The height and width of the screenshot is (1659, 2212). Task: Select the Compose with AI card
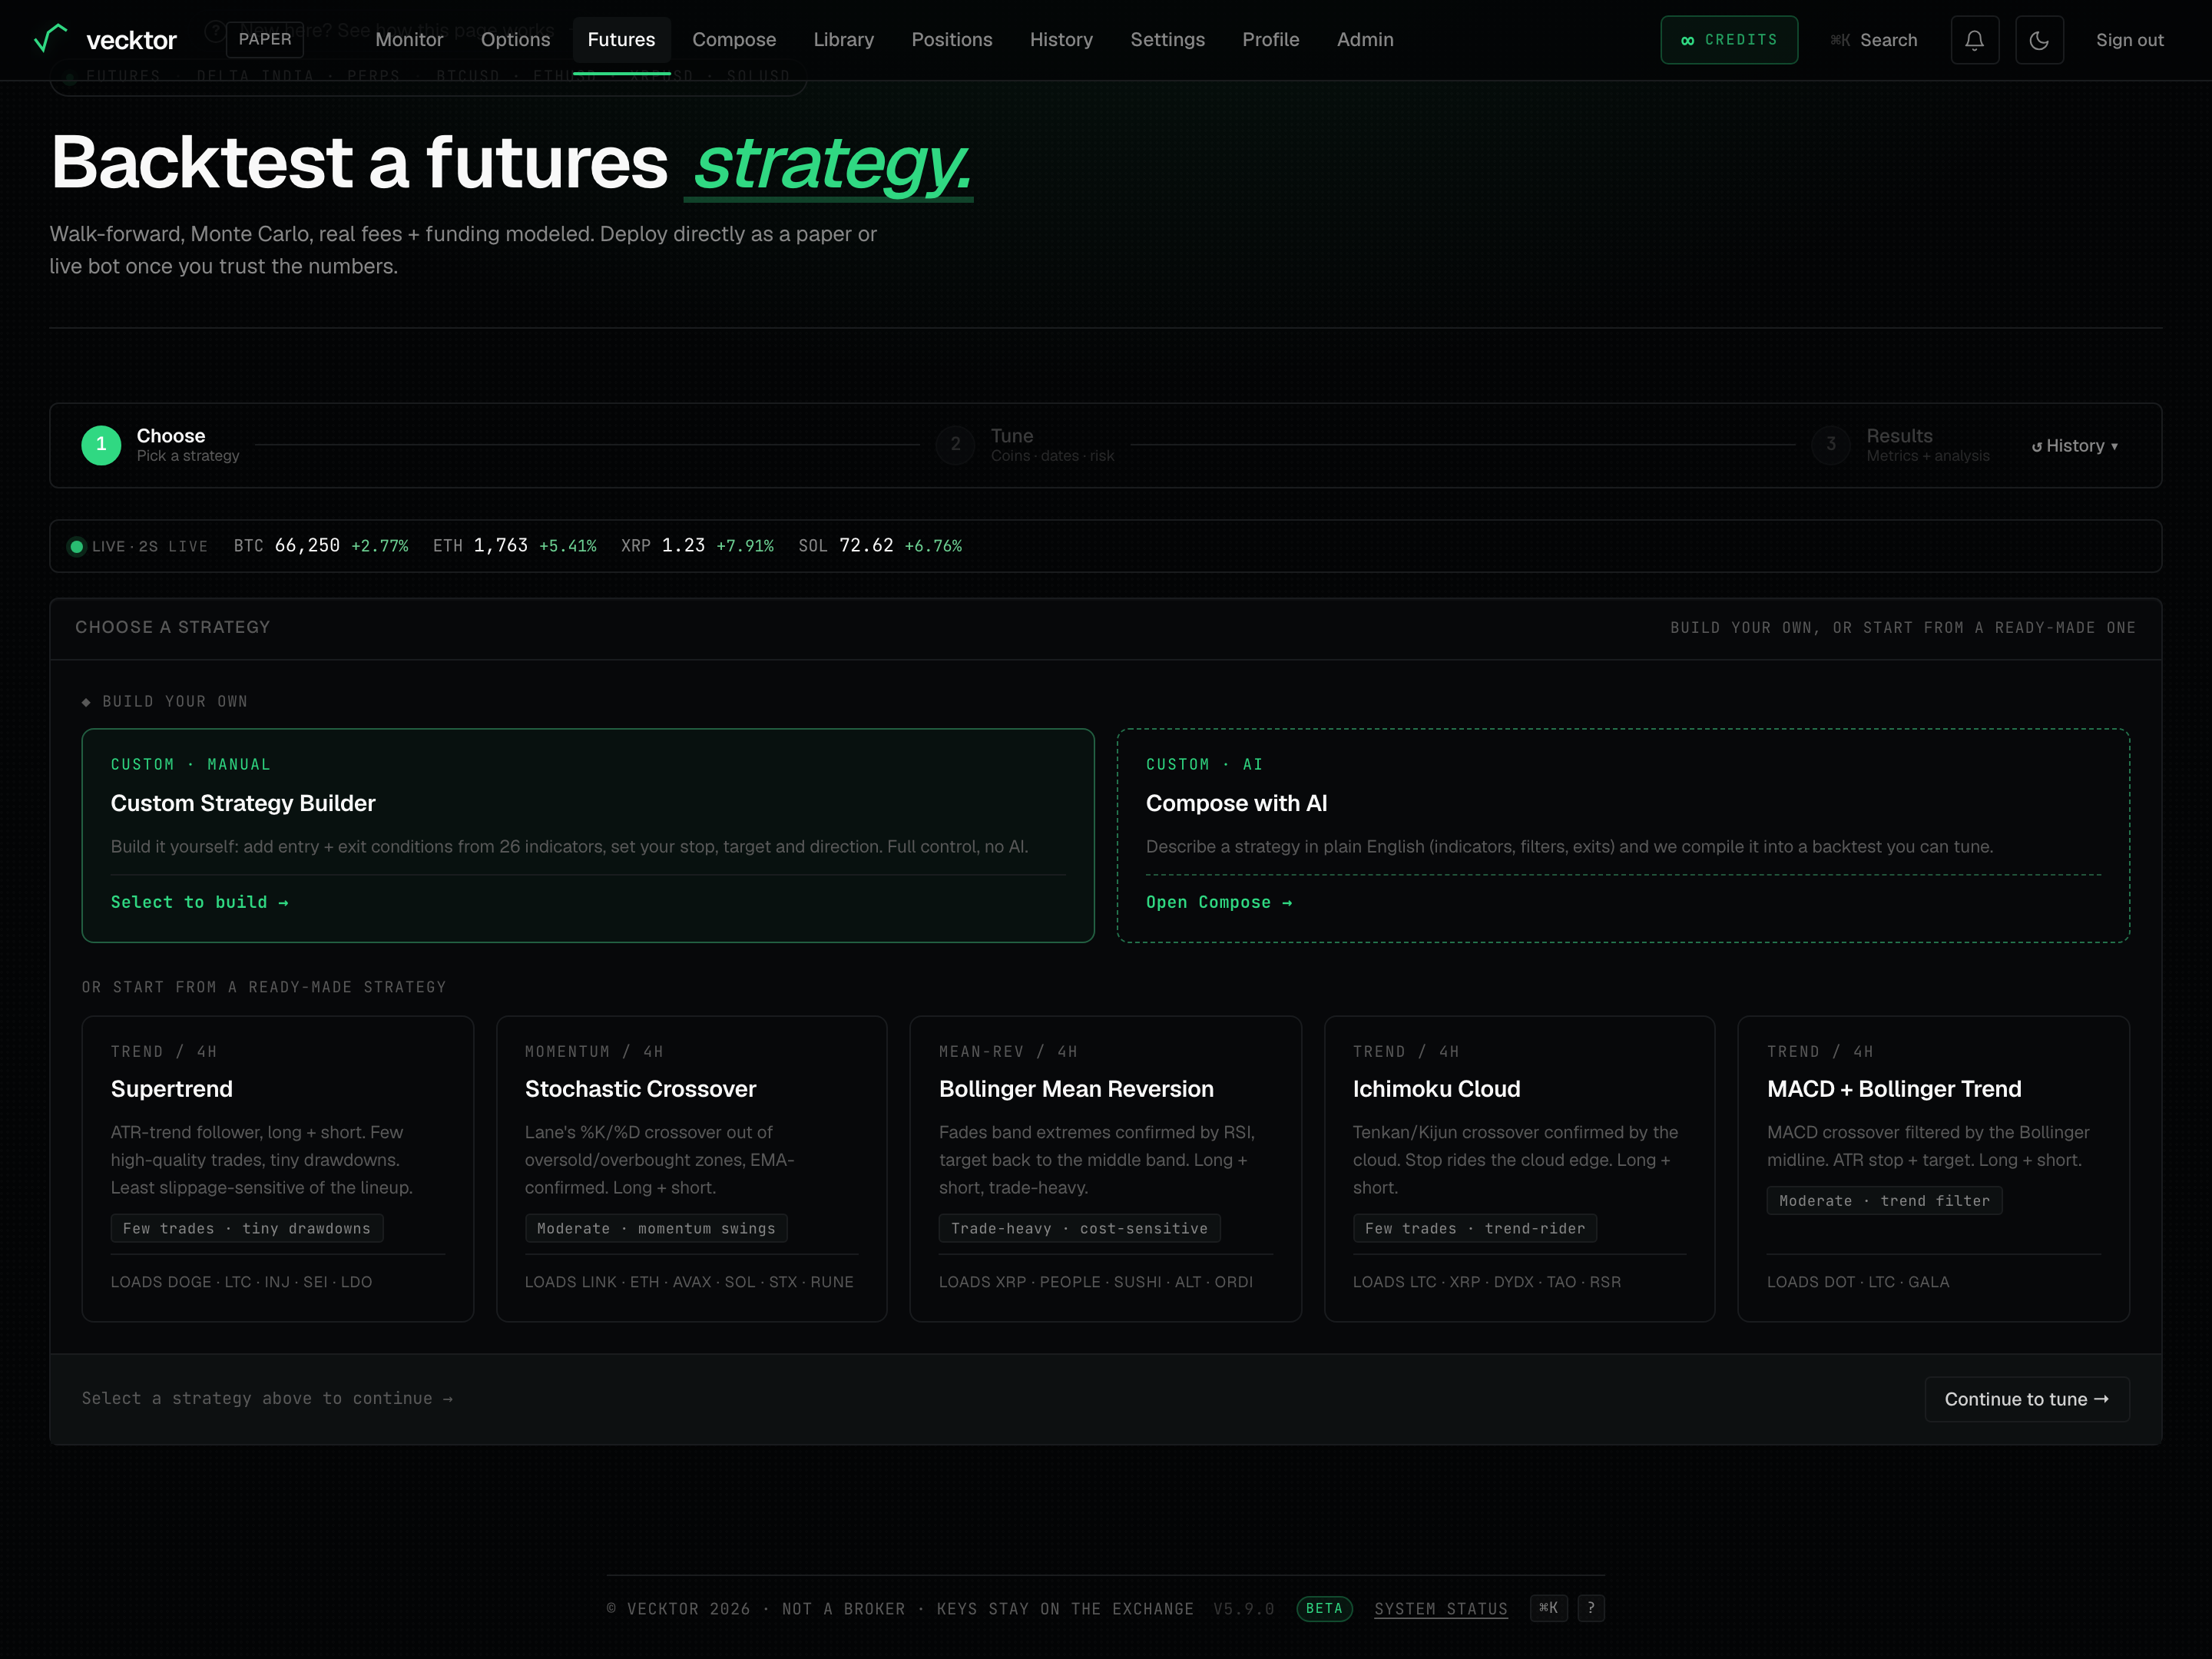click(x=1623, y=835)
